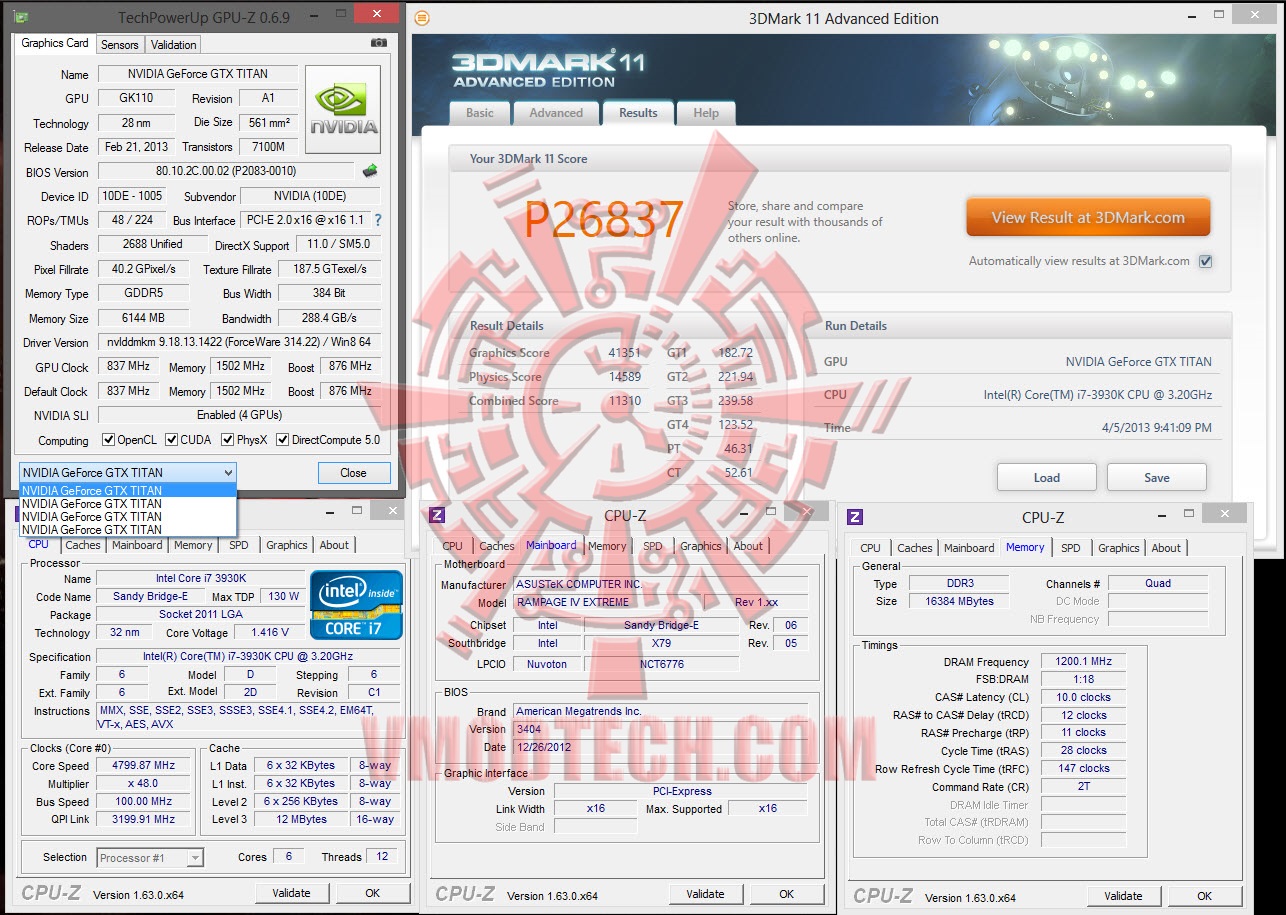Screen dimensions: 1286x915
Task: Click the NVIDIA logo in GPU-Z
Action: [x=343, y=109]
